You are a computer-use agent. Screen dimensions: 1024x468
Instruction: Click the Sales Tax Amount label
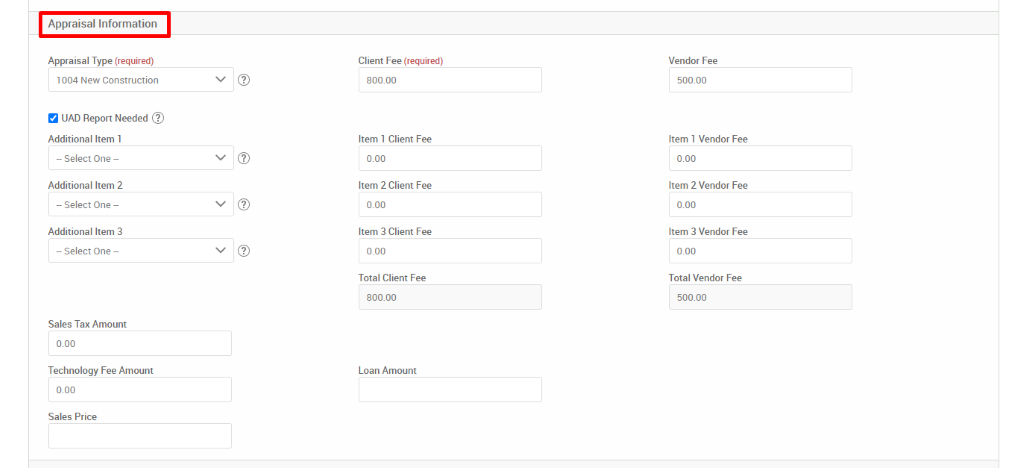pyautogui.click(x=88, y=324)
